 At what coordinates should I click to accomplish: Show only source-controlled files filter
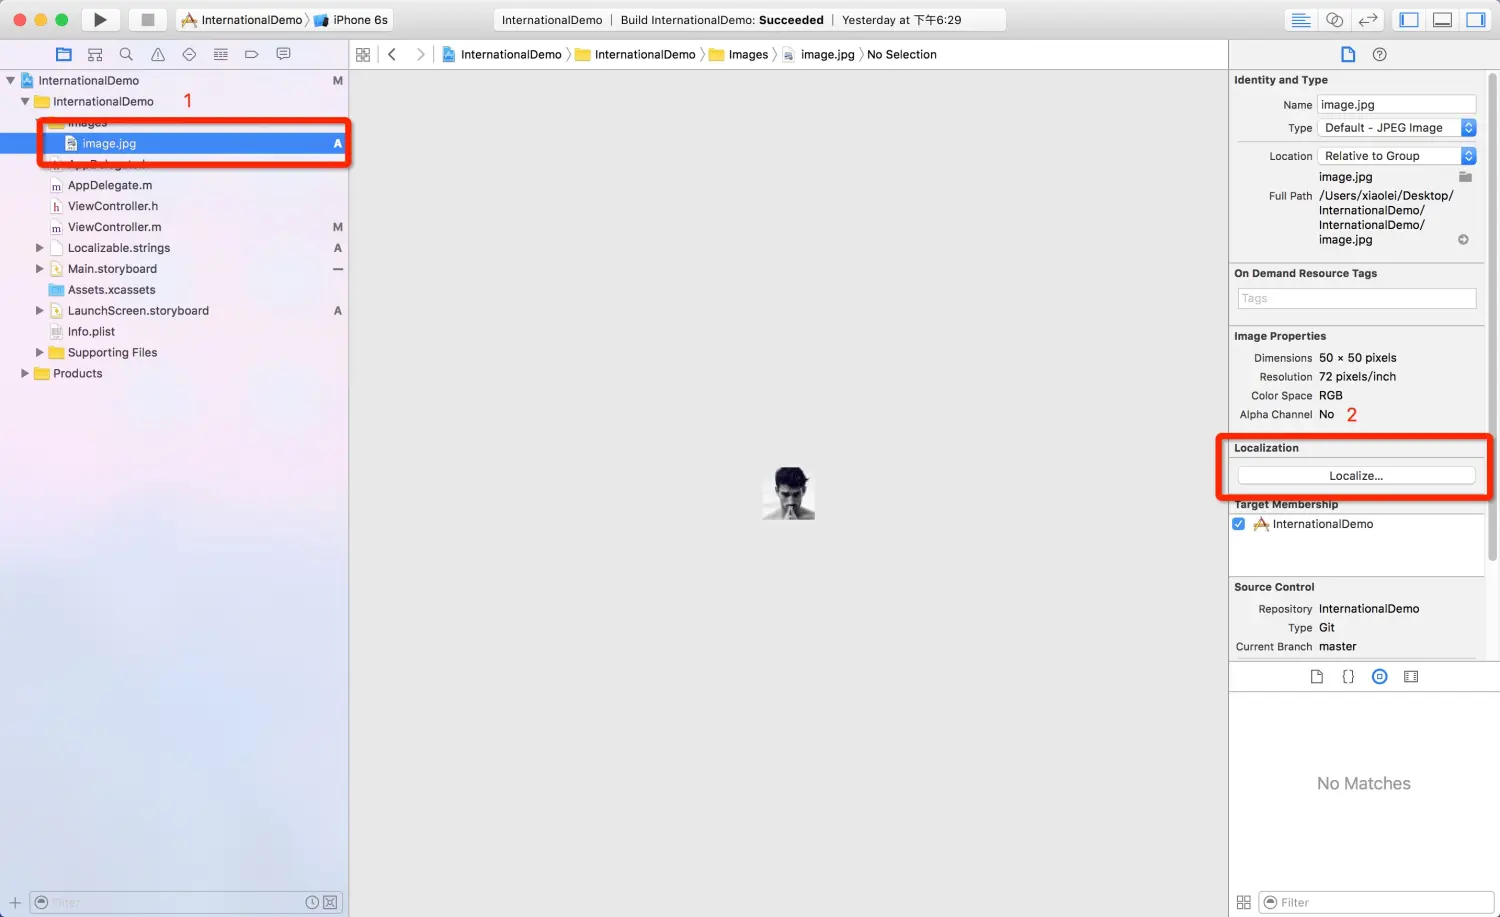330,902
